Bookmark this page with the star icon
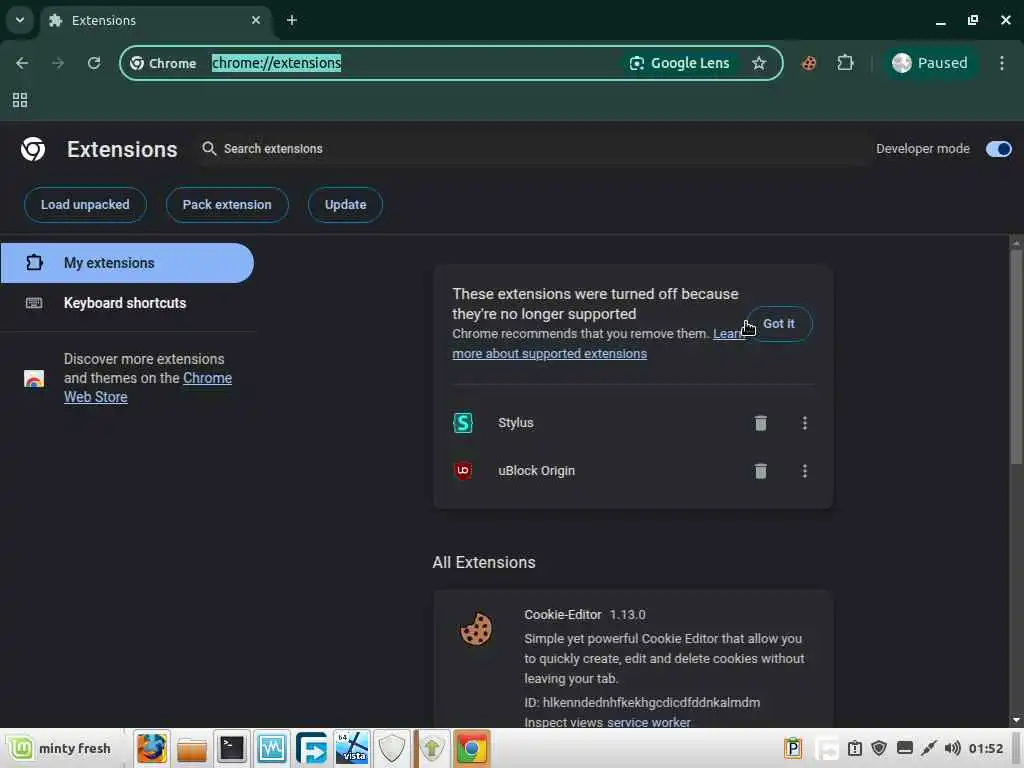 pos(759,63)
